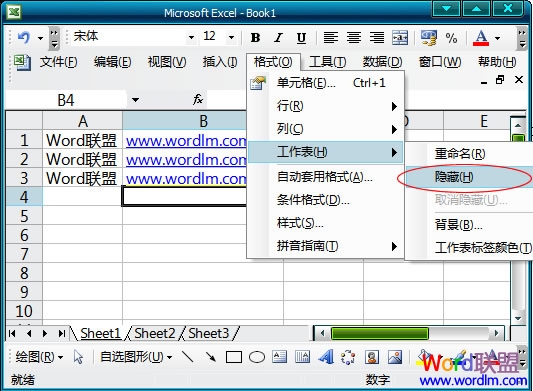Screen dimensions: 533x391
Task: Center align text
Action: (354, 37)
